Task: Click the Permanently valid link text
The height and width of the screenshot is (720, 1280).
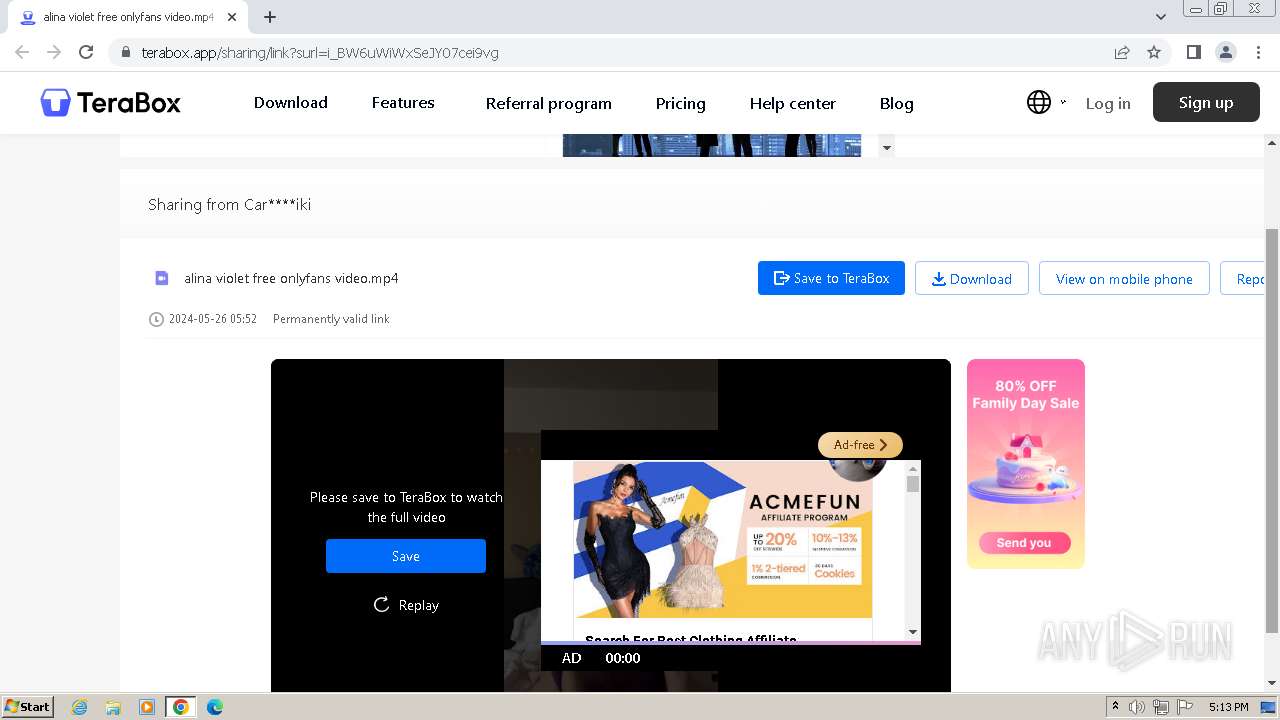Action: tap(331, 319)
